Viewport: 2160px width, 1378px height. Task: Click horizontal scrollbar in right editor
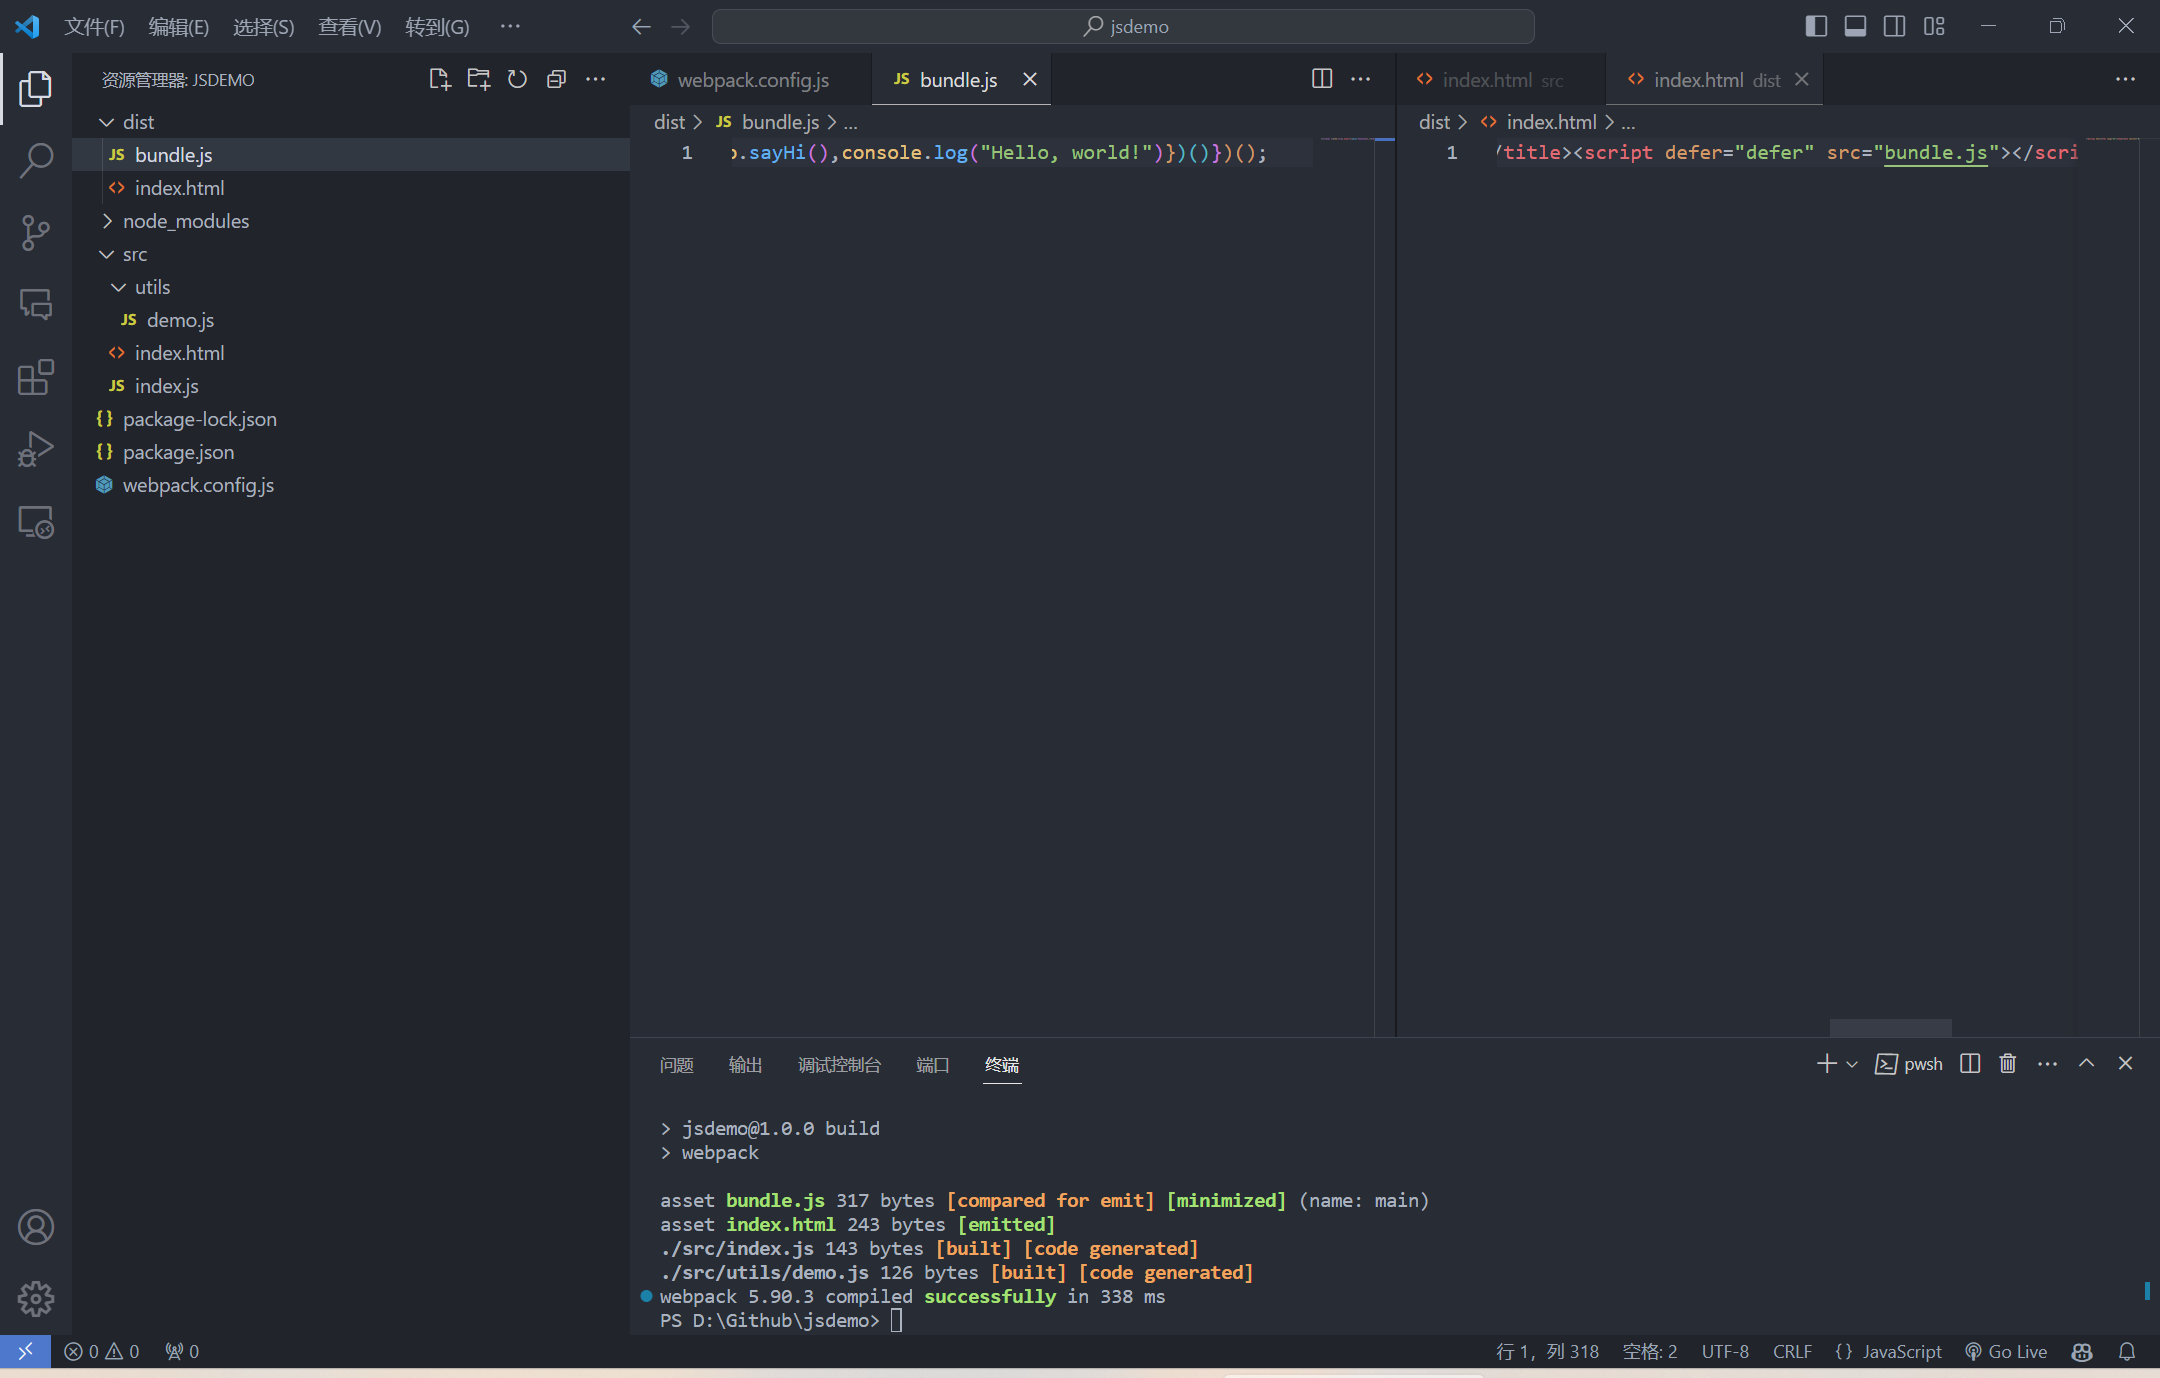click(x=1890, y=1028)
